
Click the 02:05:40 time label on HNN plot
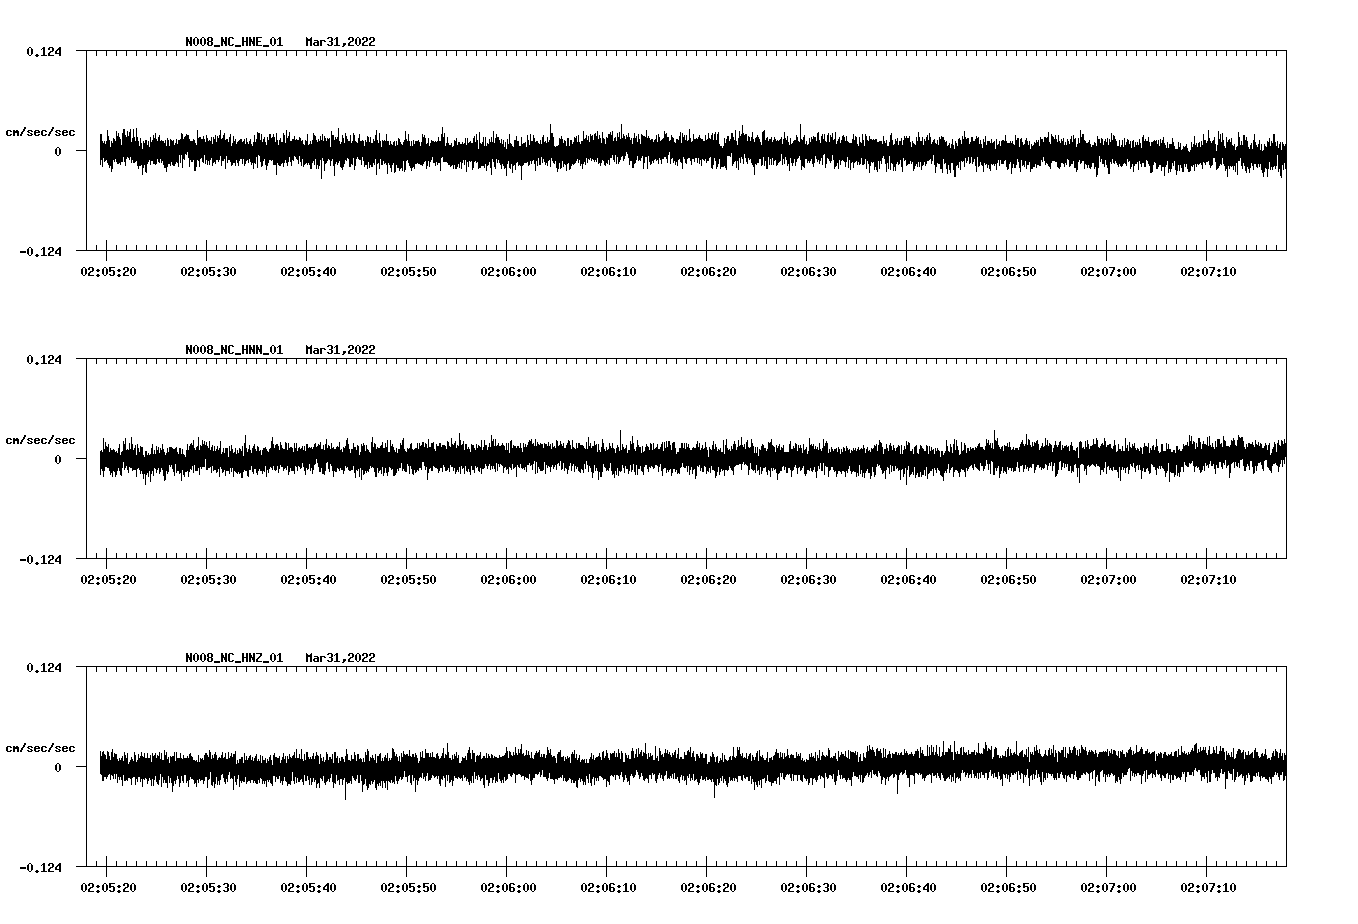308,580
